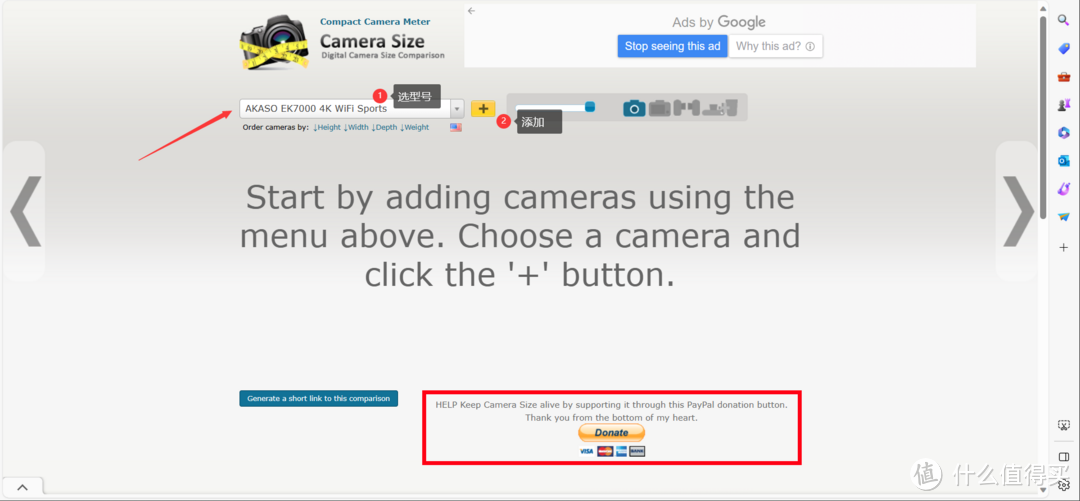Go to previous camera with left chevron
The image size is (1080, 501).
click(x=25, y=211)
